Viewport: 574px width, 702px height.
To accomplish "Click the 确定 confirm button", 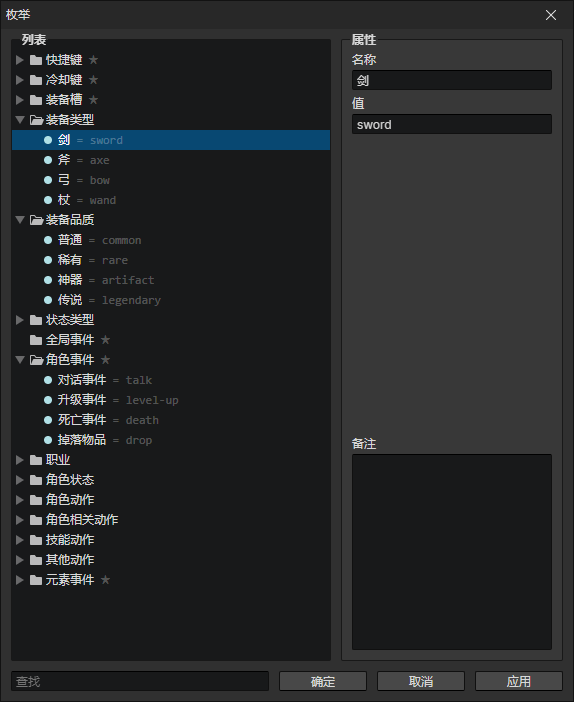I will pyautogui.click(x=323, y=681).
